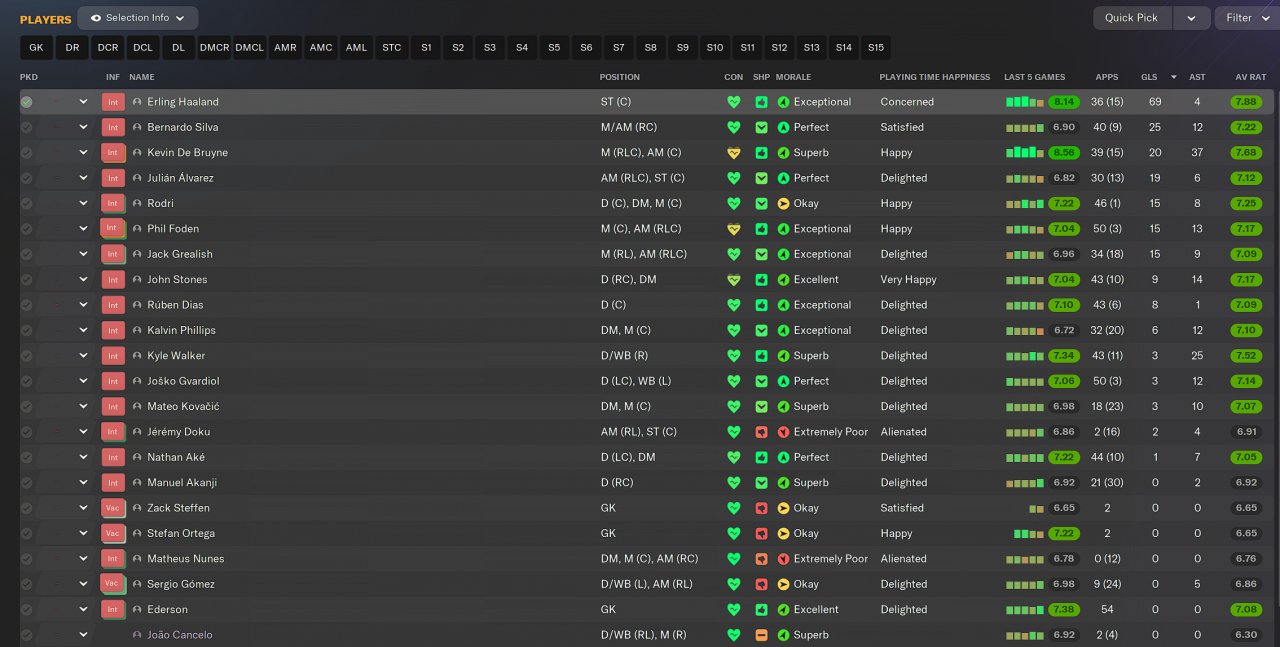Open Quick Pick dropdown arrow
The height and width of the screenshot is (647, 1280).
click(x=1191, y=18)
